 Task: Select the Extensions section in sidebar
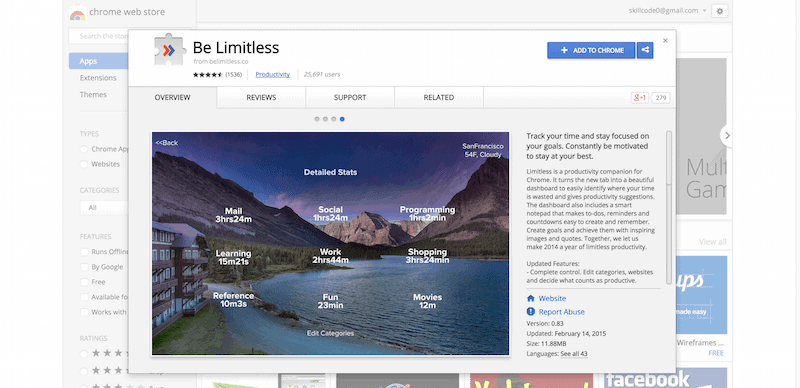coord(98,78)
